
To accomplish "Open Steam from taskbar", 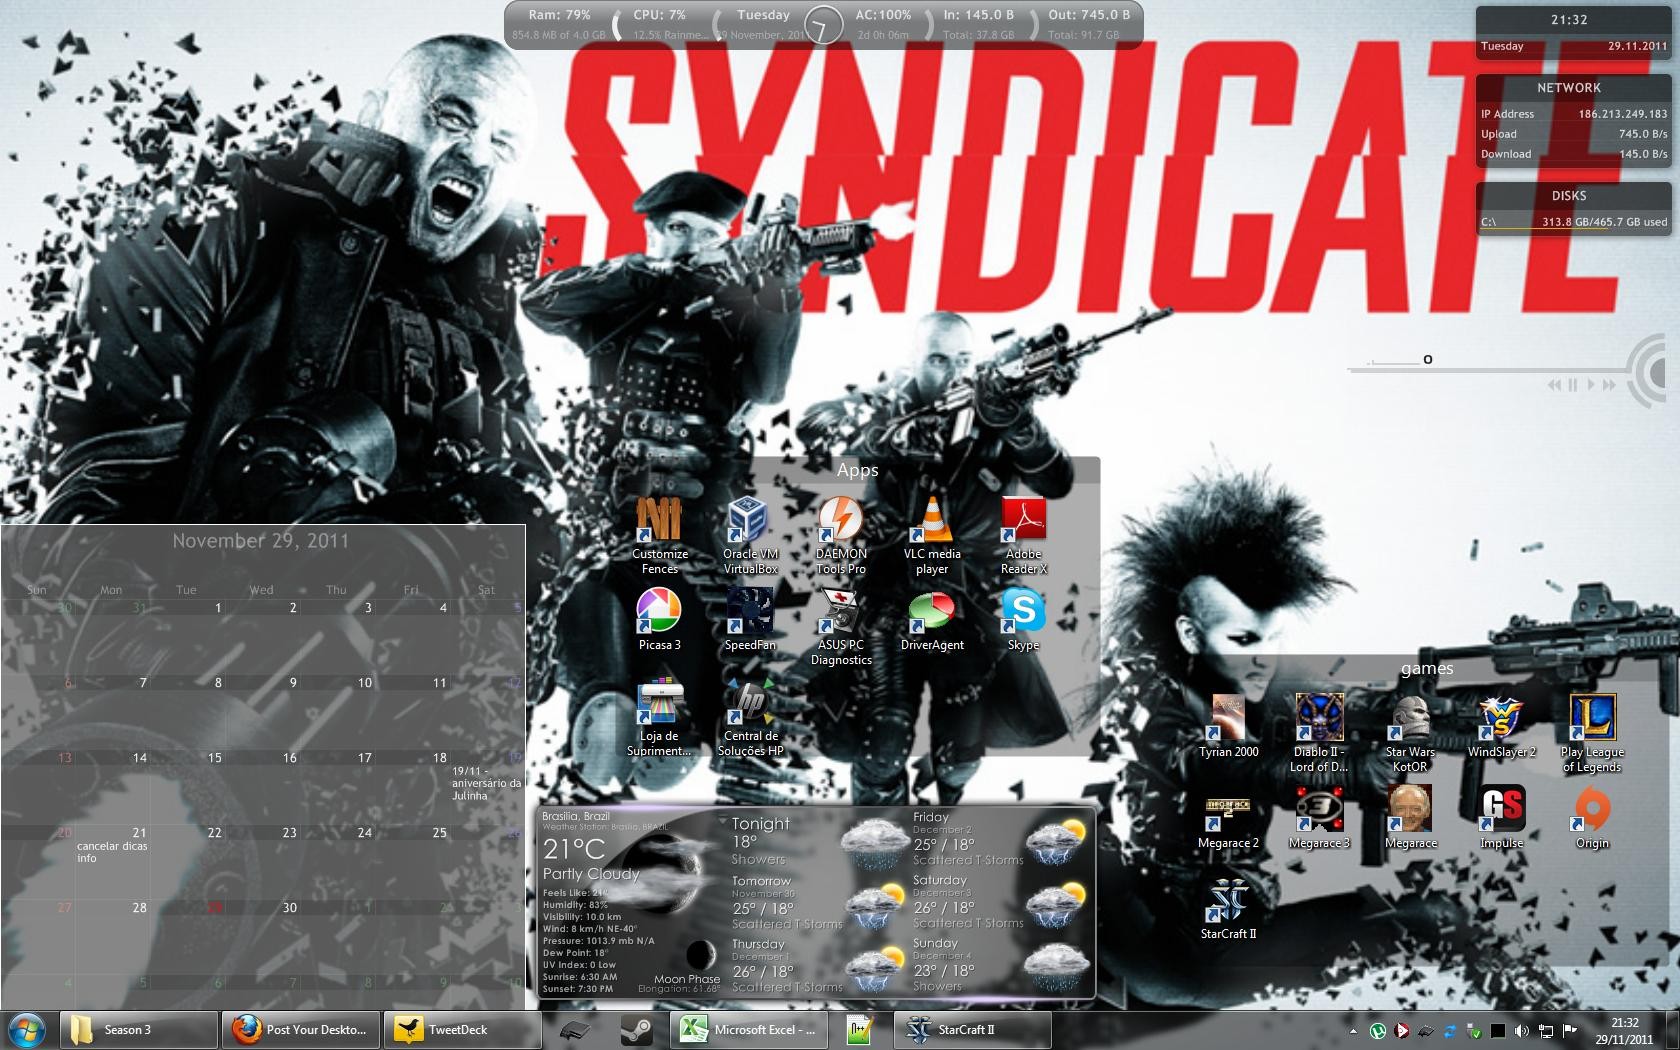I will tap(636, 1029).
